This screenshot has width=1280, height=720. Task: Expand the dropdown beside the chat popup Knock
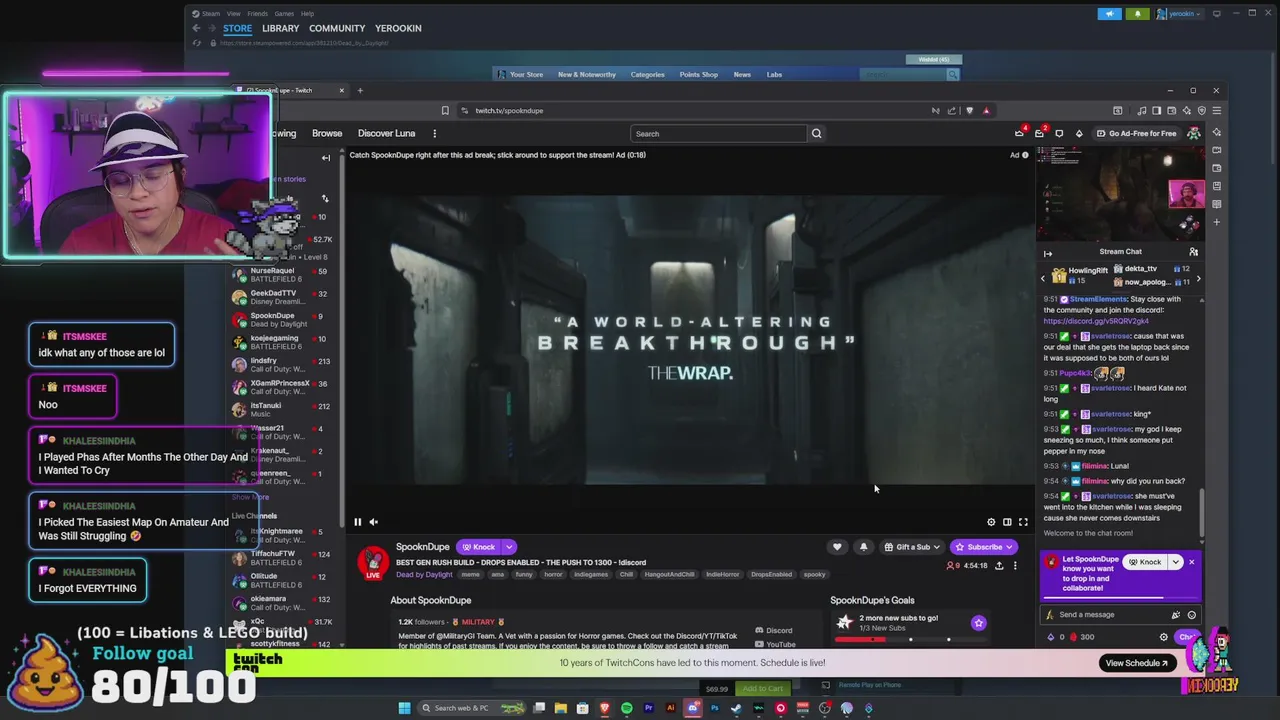click(1175, 562)
